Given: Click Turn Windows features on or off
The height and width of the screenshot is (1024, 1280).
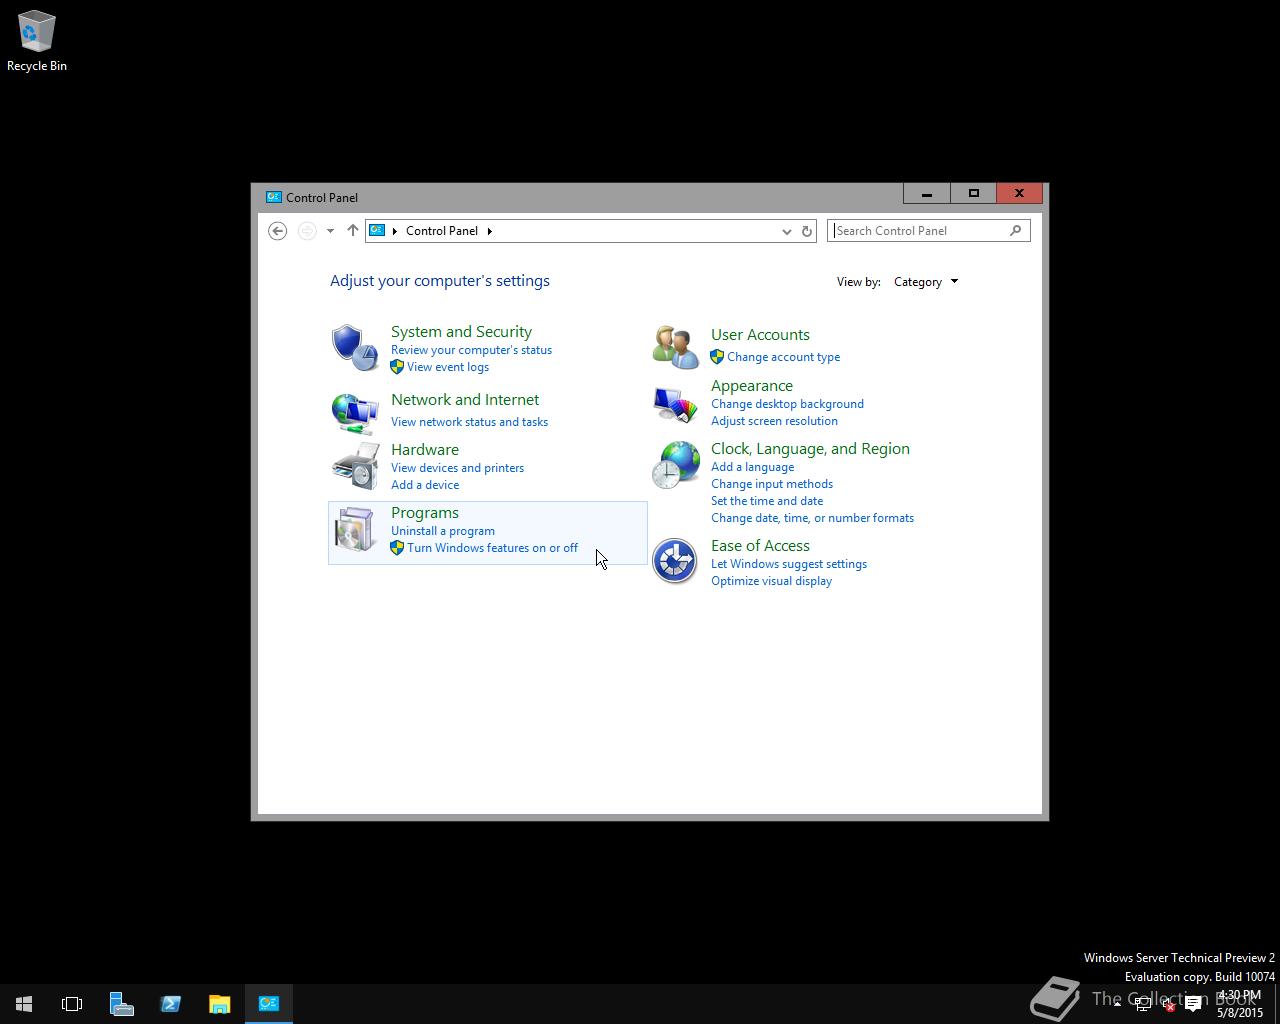Looking at the screenshot, I should click(492, 548).
